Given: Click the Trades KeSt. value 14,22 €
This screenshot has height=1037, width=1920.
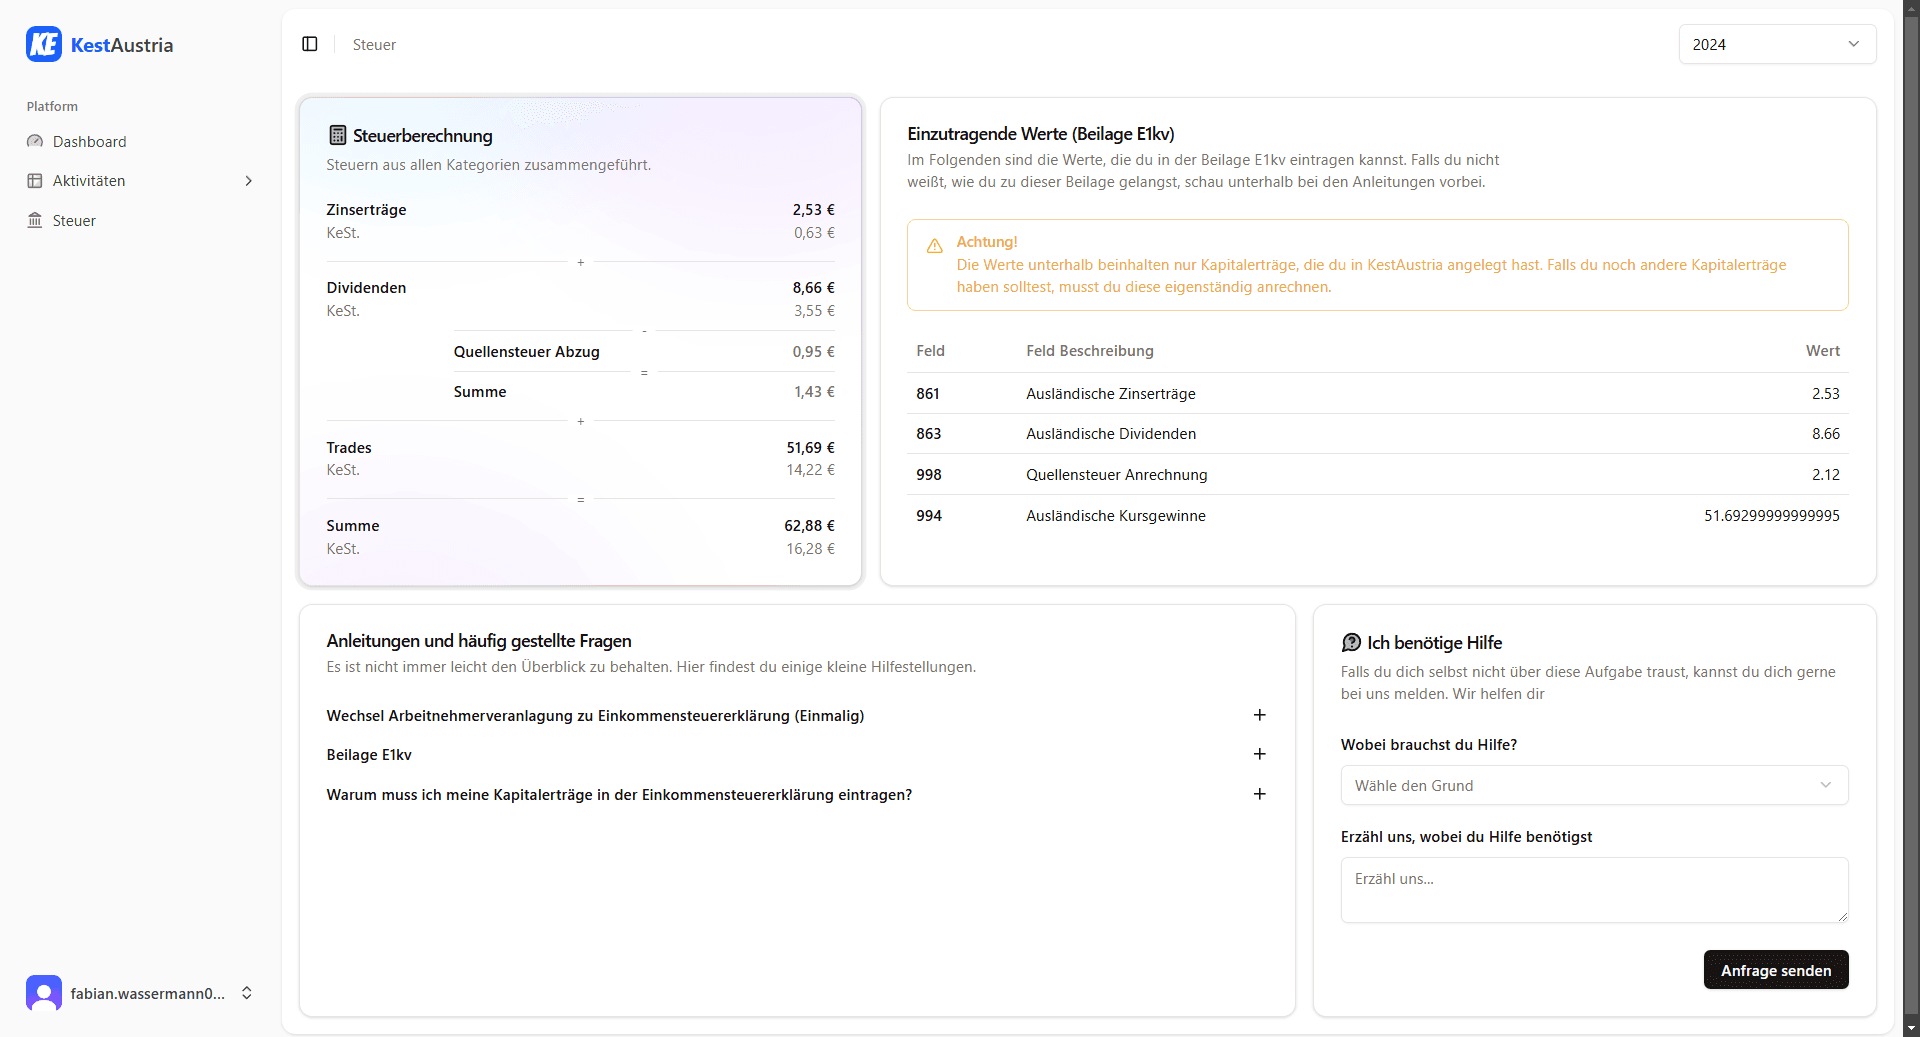Looking at the screenshot, I should tap(811, 470).
